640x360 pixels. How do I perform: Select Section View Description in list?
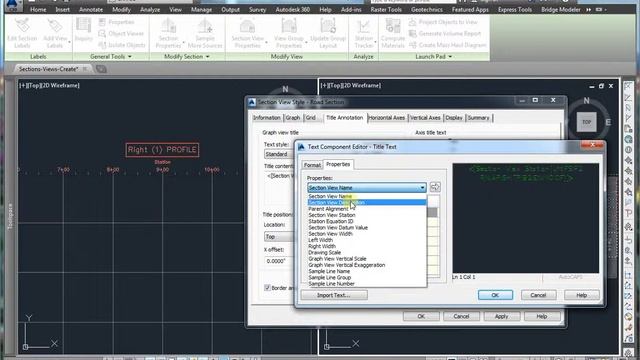(367, 202)
